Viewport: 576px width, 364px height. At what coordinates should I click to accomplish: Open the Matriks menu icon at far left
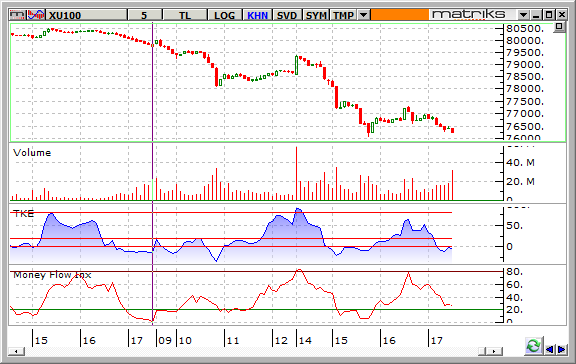(x=17, y=15)
